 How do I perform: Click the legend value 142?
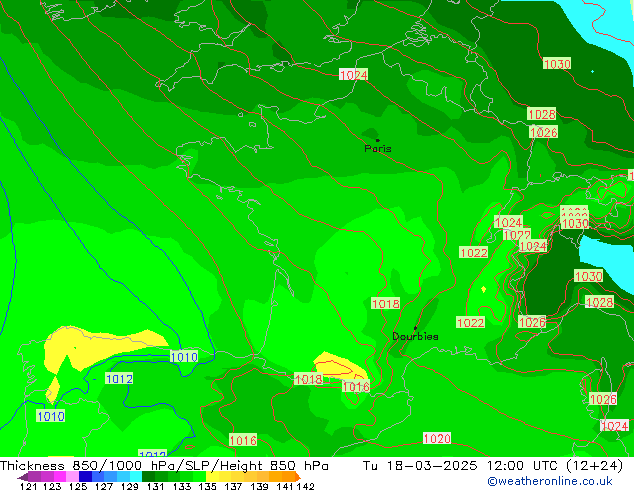tap(305, 486)
